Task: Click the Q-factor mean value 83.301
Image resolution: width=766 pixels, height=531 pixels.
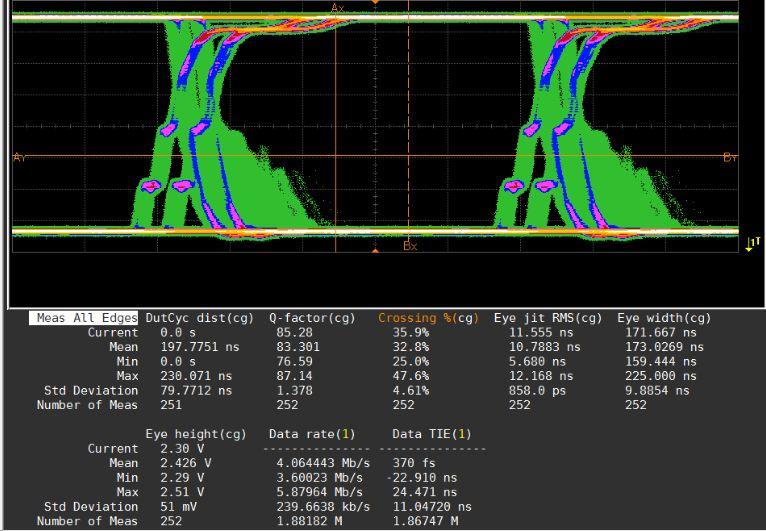Action: pos(298,347)
